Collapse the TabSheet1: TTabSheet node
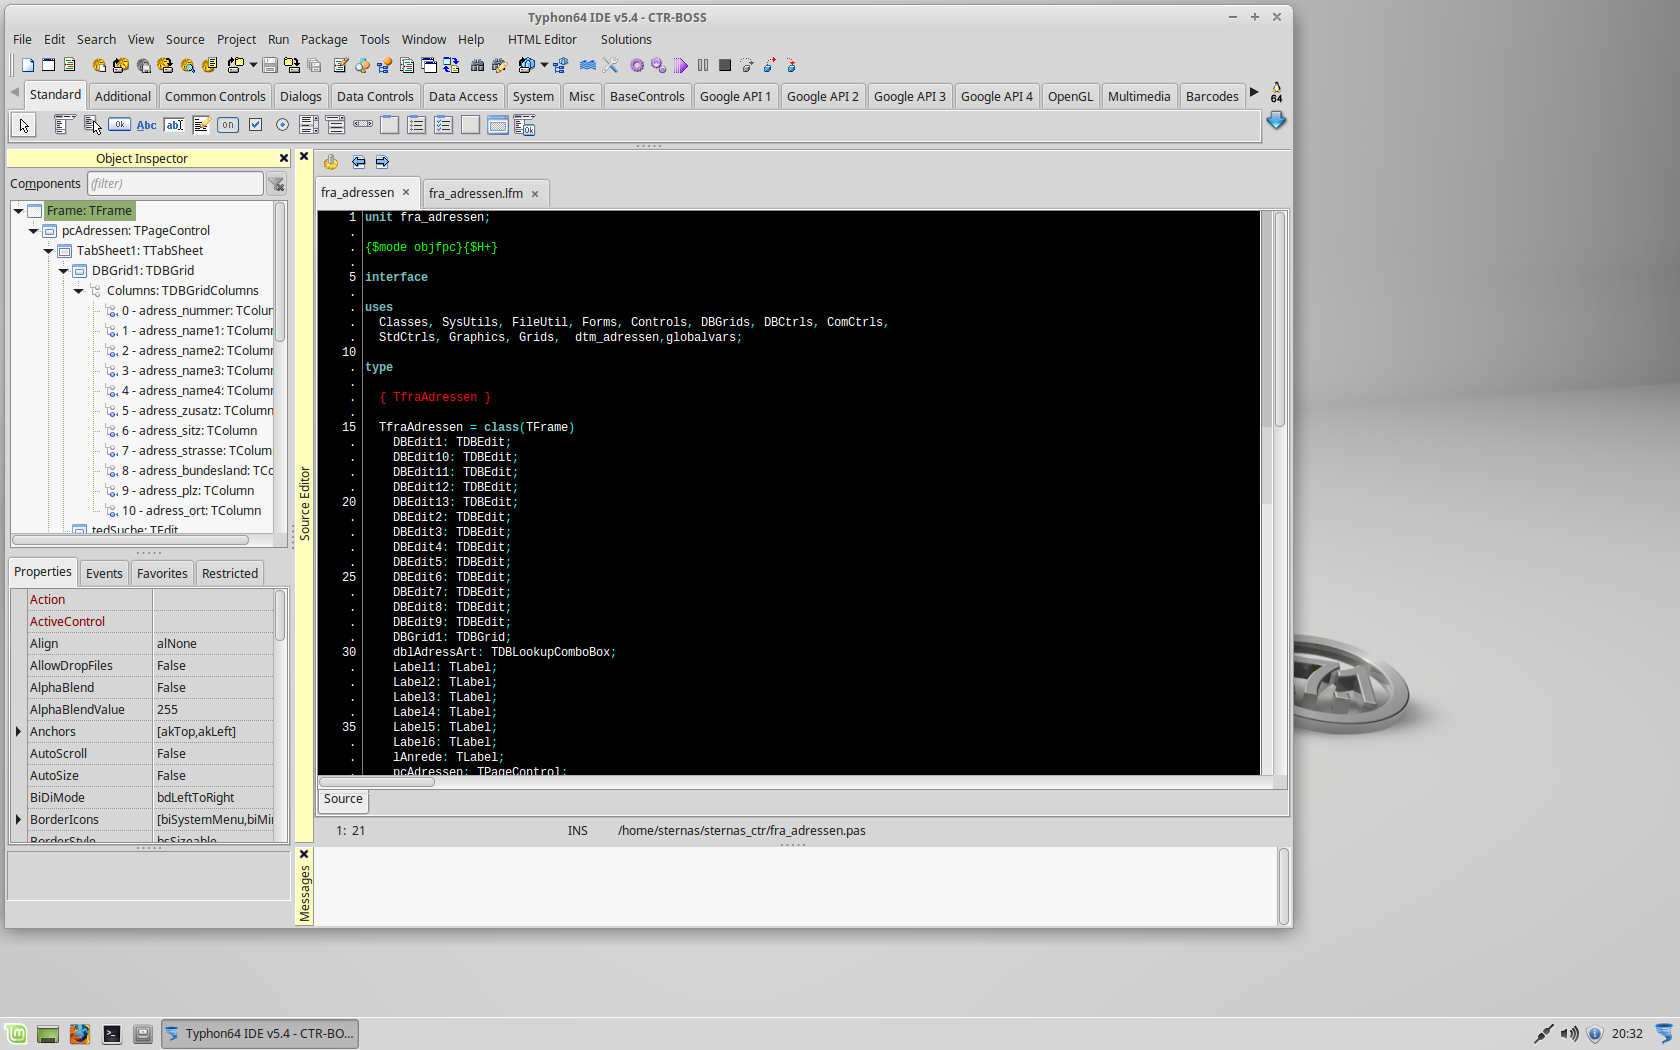The width and height of the screenshot is (1680, 1050). click(48, 251)
